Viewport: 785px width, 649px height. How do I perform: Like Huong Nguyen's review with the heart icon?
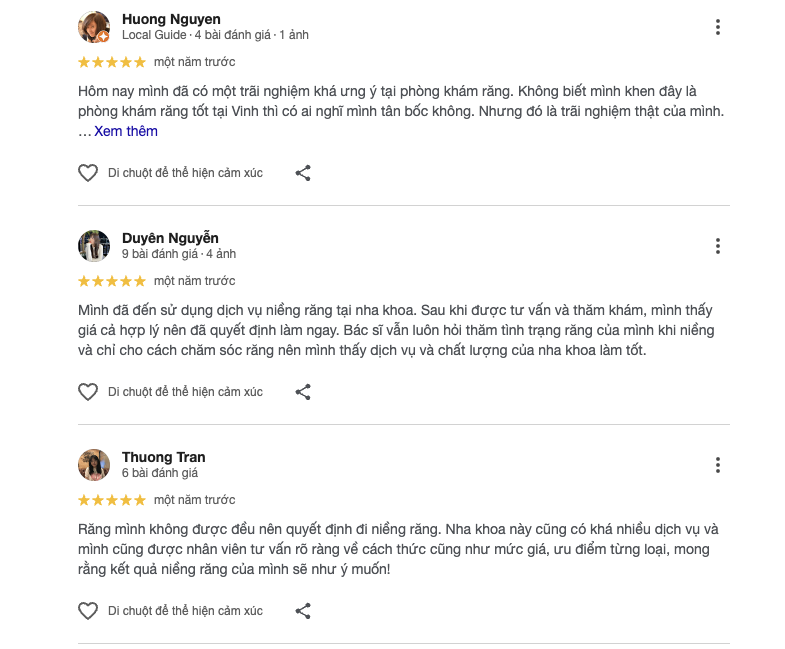pyautogui.click(x=88, y=173)
